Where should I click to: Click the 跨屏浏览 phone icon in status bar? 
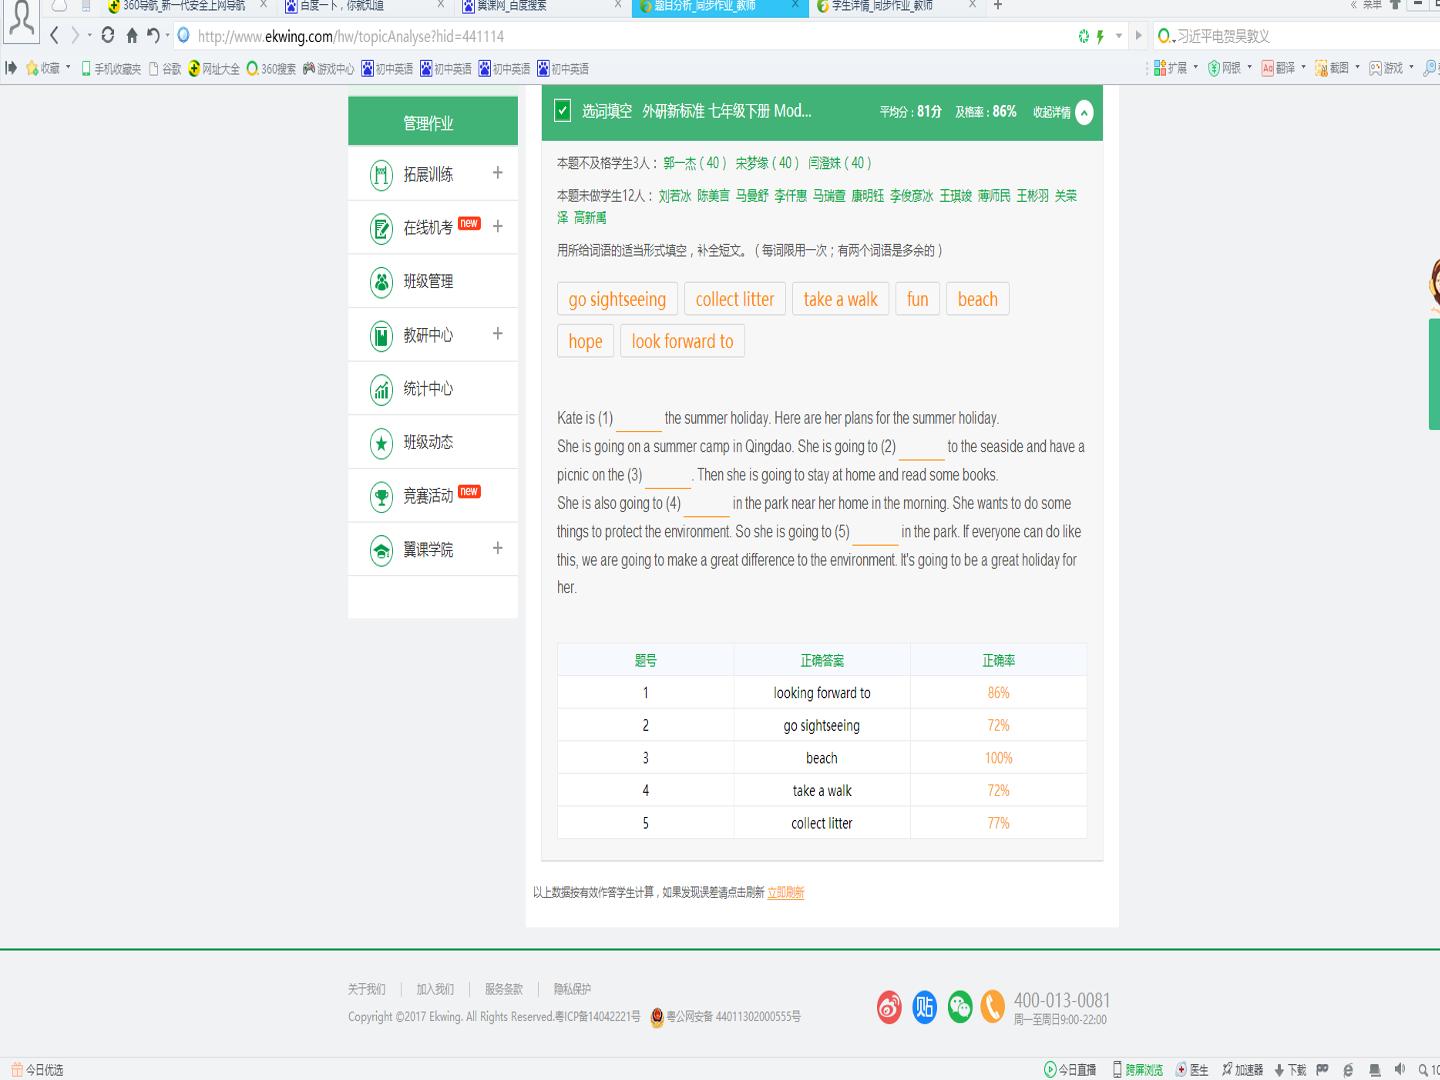[x=1118, y=1070]
